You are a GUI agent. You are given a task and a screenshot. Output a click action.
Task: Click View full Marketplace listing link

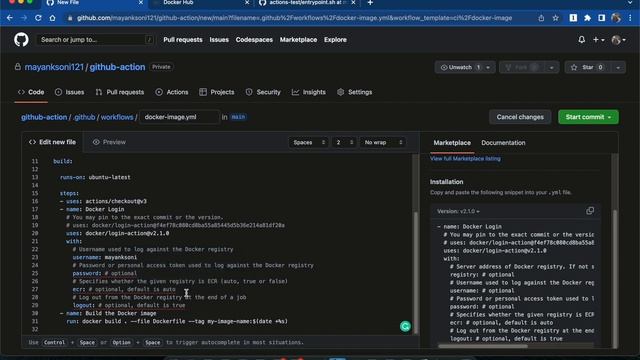(x=465, y=159)
